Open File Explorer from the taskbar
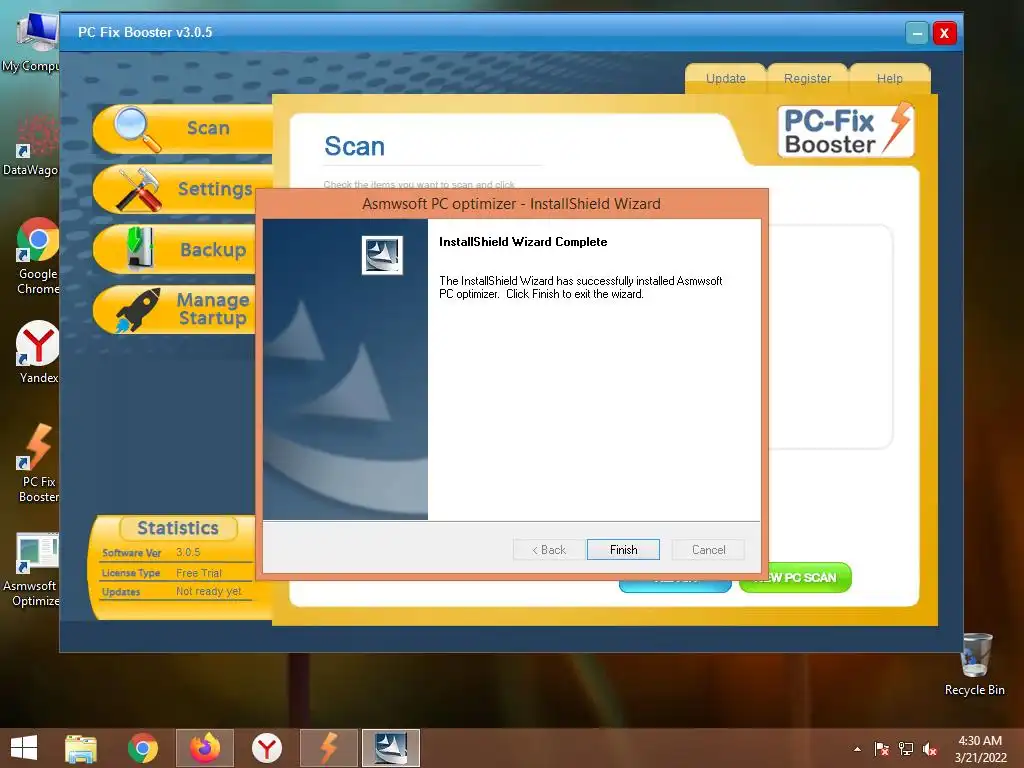1024x768 pixels. point(81,748)
